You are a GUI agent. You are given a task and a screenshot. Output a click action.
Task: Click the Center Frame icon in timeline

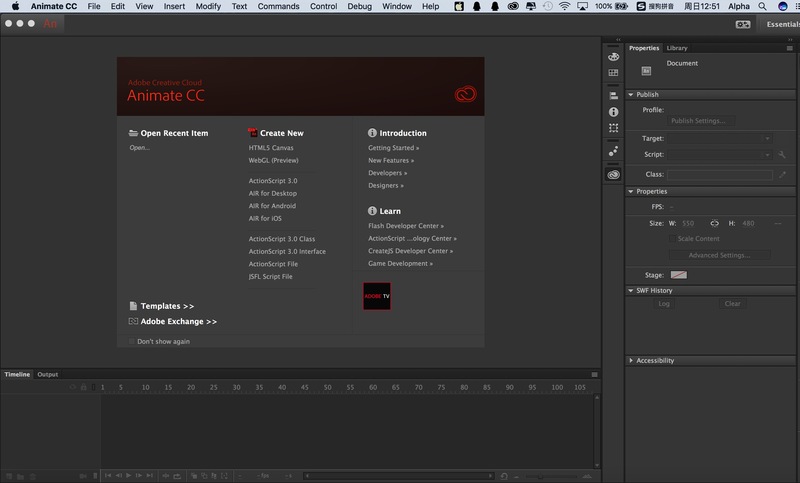pyautogui.click(x=166, y=476)
